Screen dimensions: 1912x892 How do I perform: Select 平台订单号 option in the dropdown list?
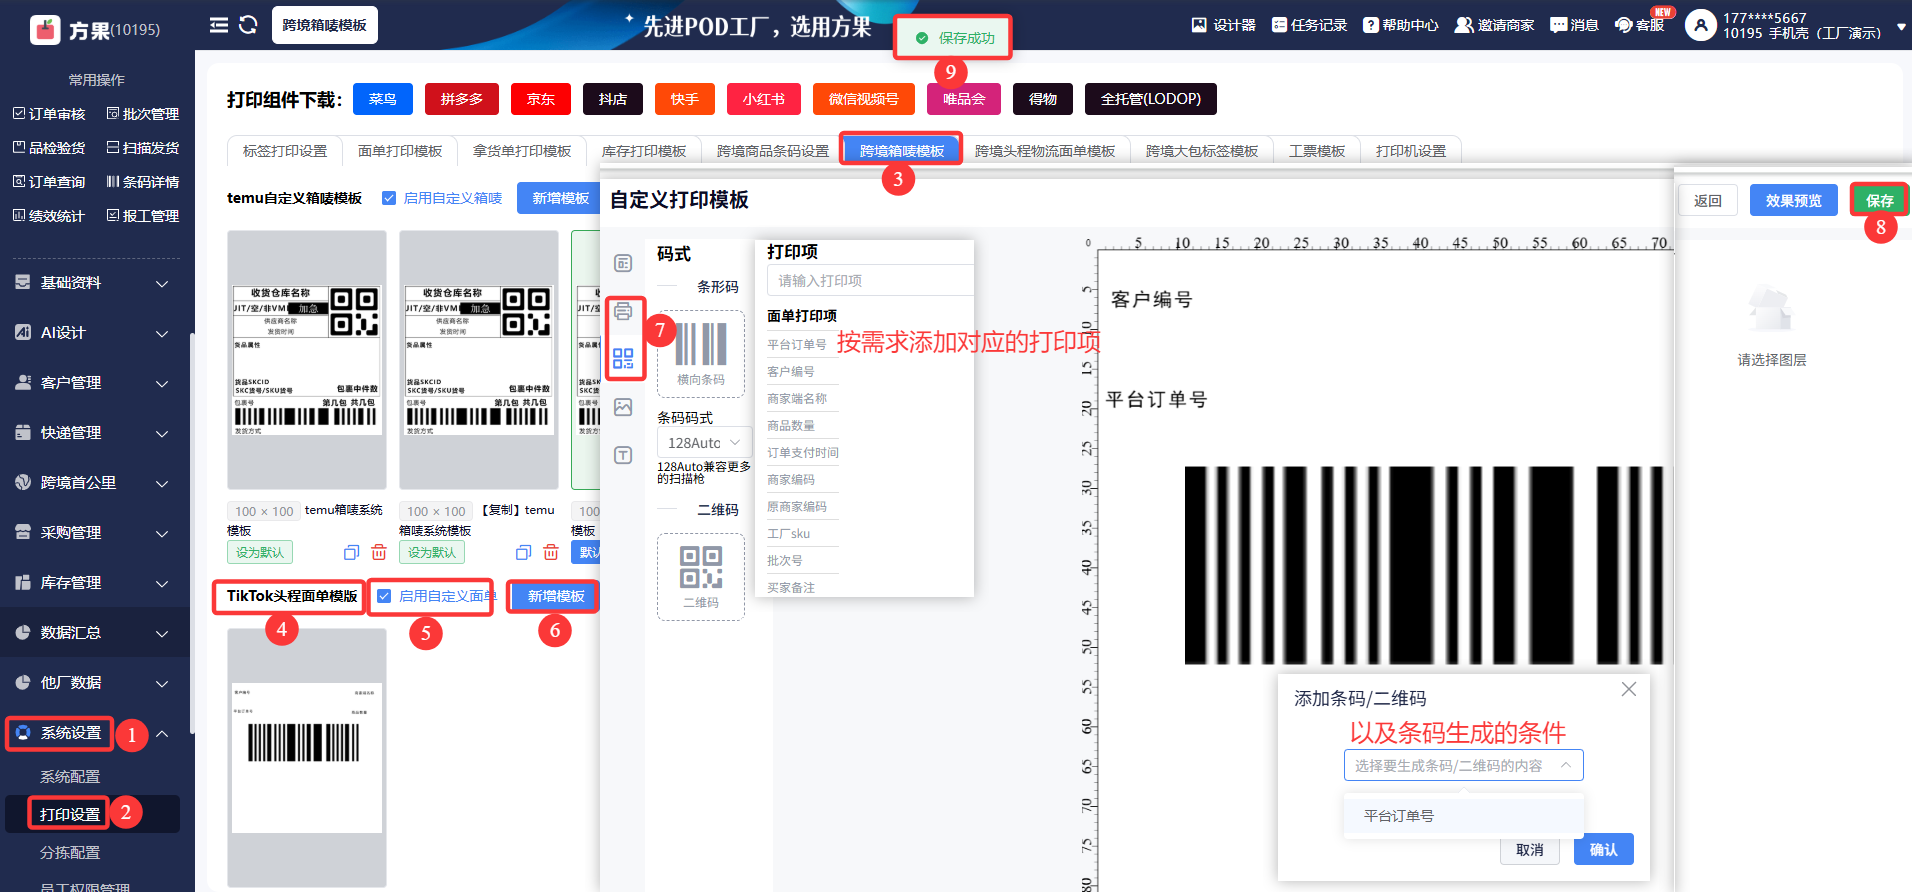click(1463, 815)
